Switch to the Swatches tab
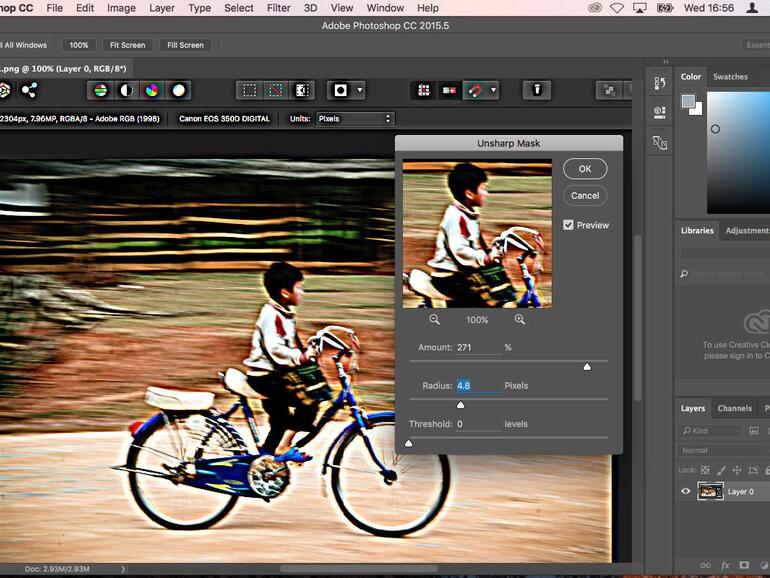770x578 pixels. point(730,77)
